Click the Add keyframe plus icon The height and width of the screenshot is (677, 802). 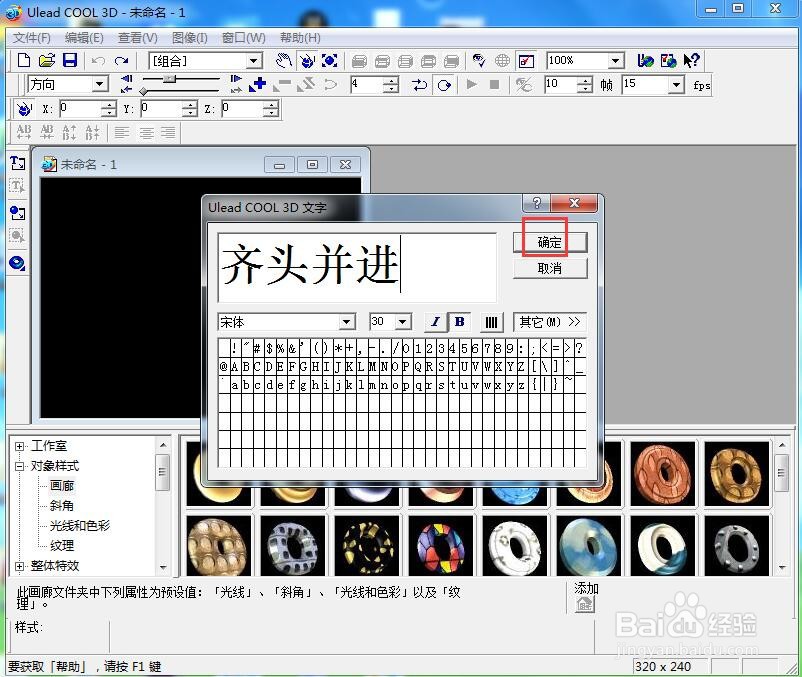coord(258,84)
